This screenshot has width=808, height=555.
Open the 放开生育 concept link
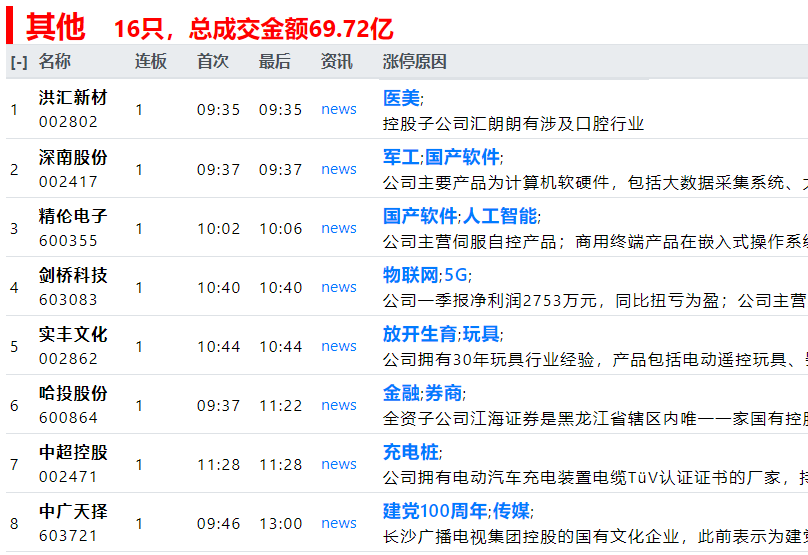[420, 334]
